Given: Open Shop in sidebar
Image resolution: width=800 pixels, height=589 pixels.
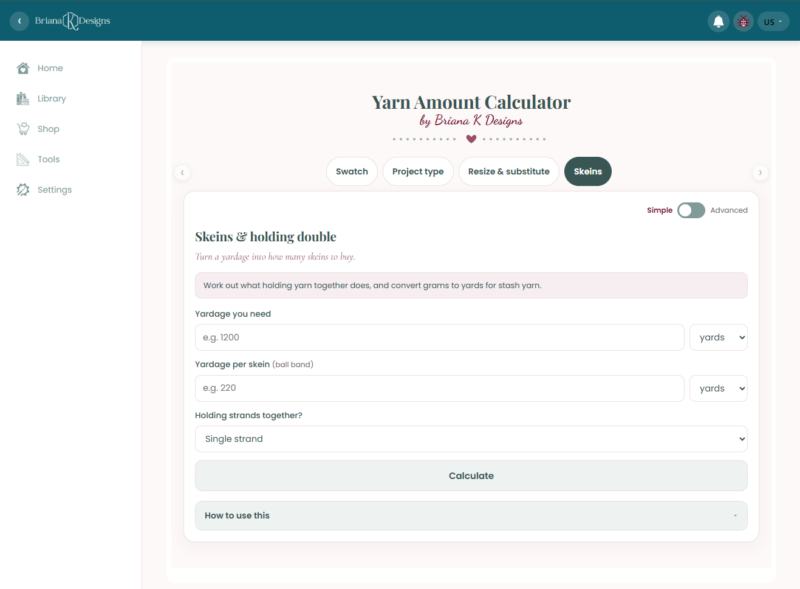Looking at the screenshot, I should tap(48, 129).
